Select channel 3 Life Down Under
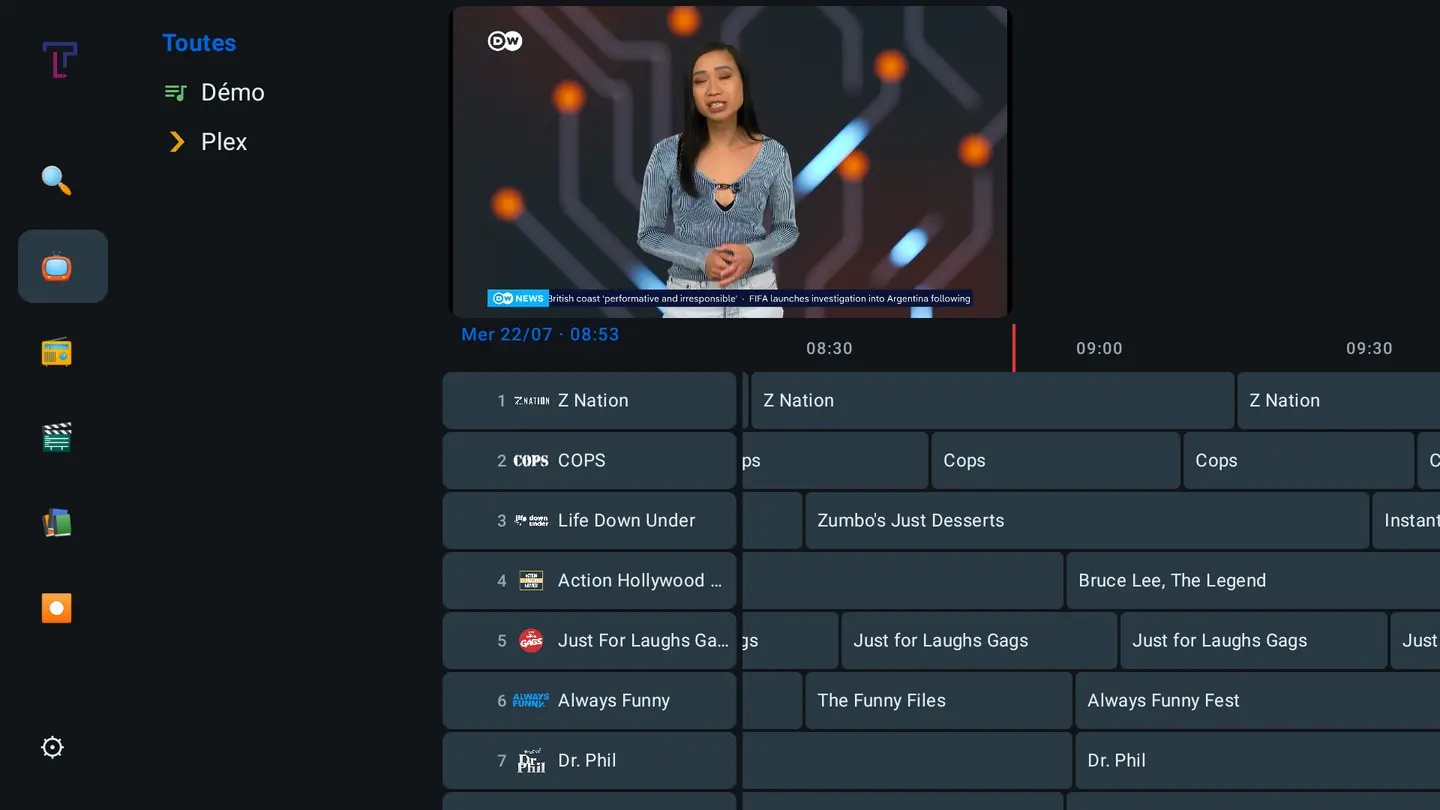This screenshot has width=1440, height=810. [590, 520]
